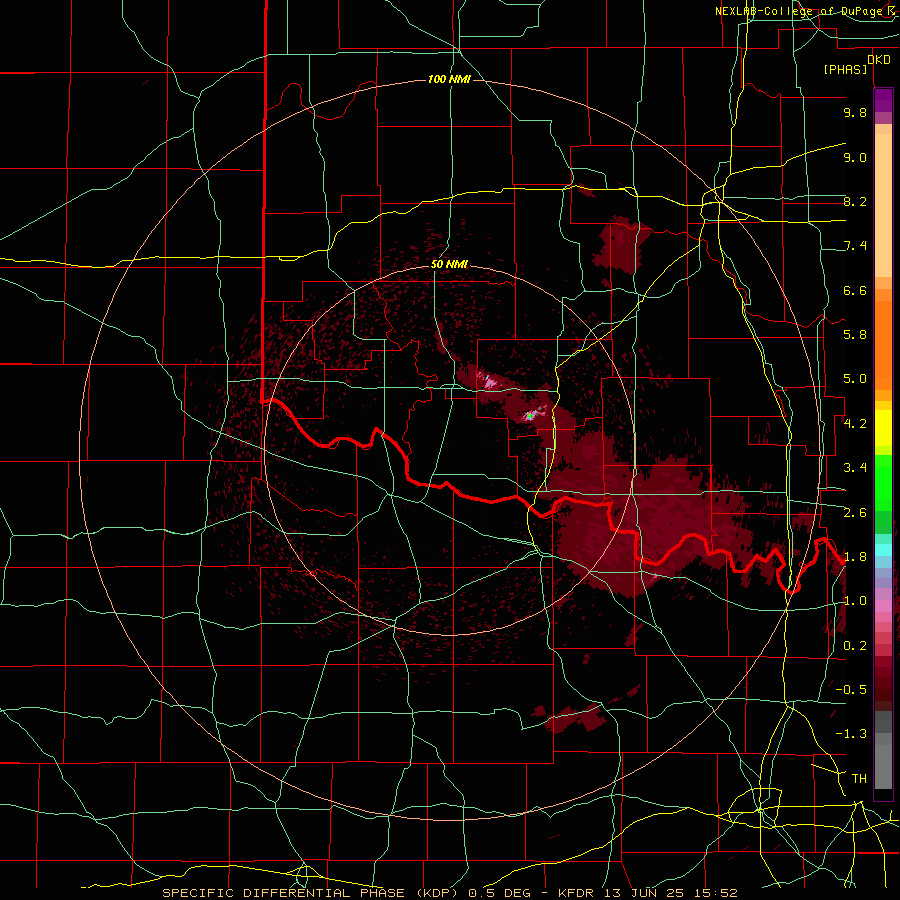This screenshot has height=900, width=900.
Task: Select the orange color bar segment
Action: [883, 346]
